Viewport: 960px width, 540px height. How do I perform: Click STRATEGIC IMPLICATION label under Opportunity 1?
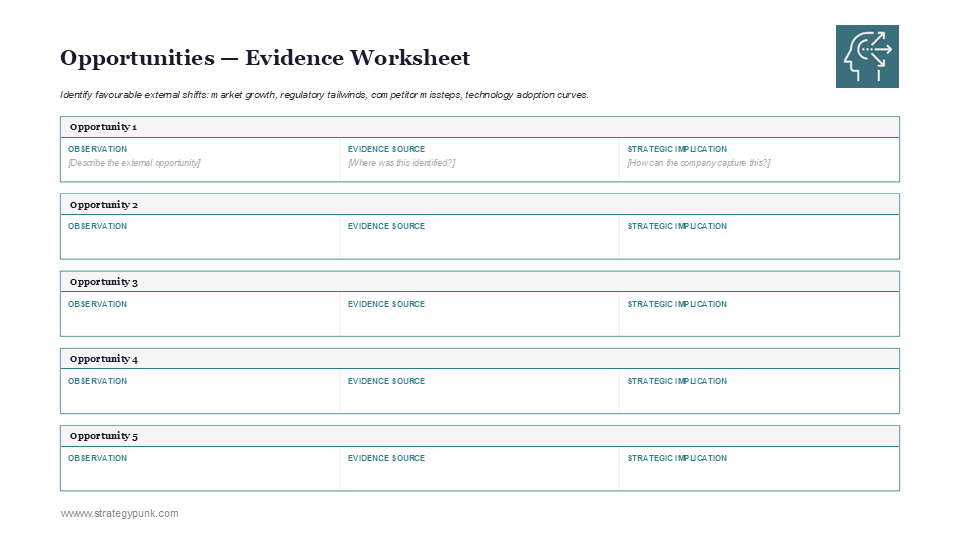(x=677, y=149)
